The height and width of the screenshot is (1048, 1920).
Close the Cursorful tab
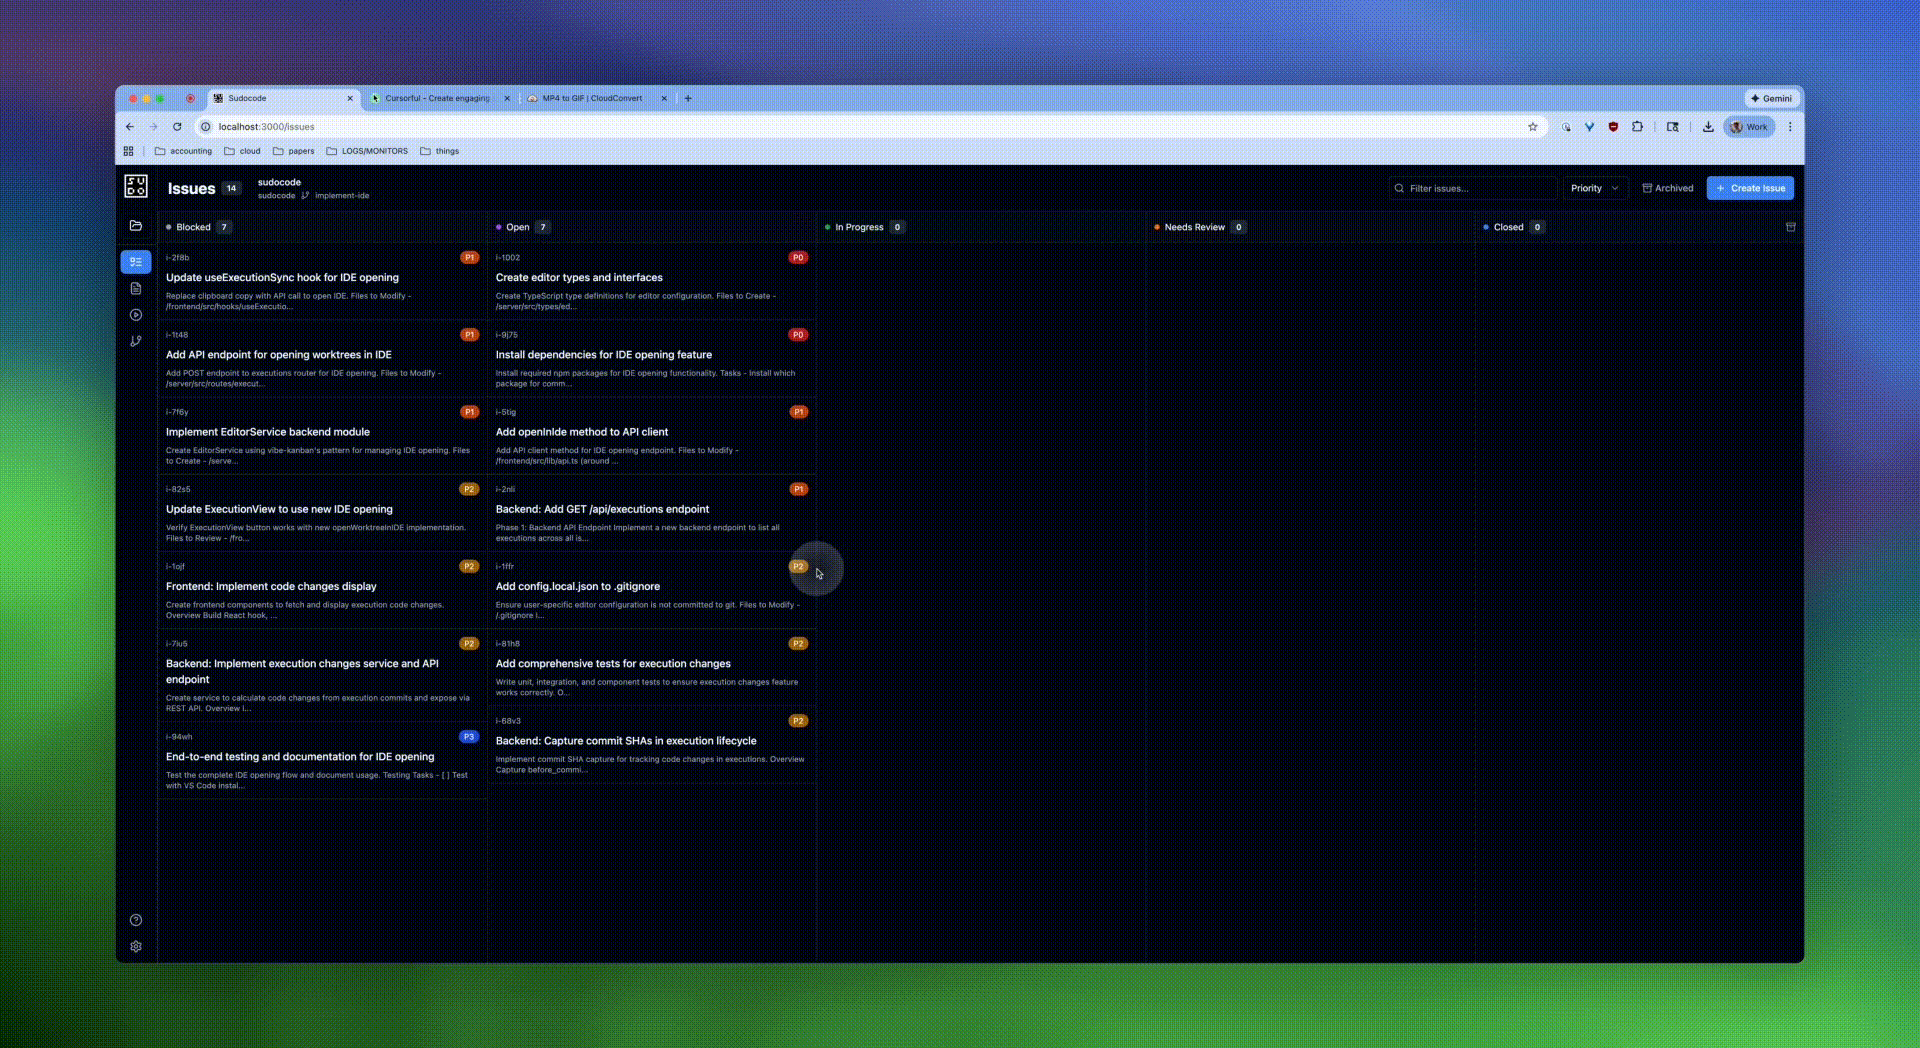pos(507,98)
